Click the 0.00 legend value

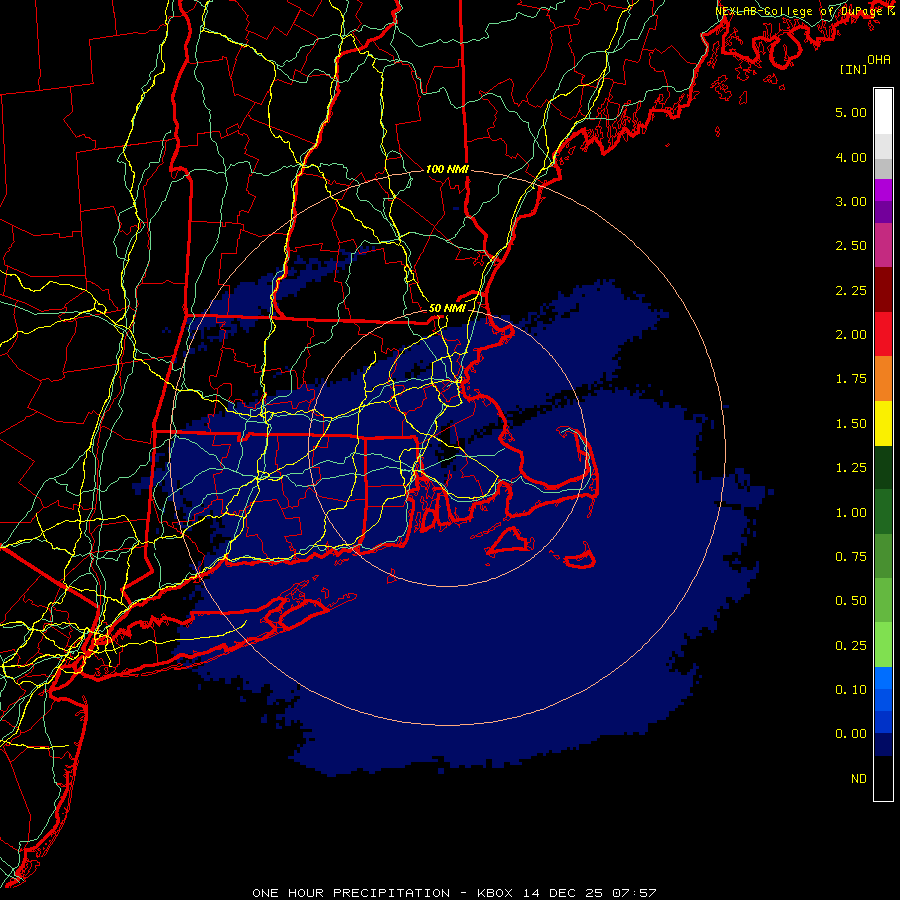851,734
